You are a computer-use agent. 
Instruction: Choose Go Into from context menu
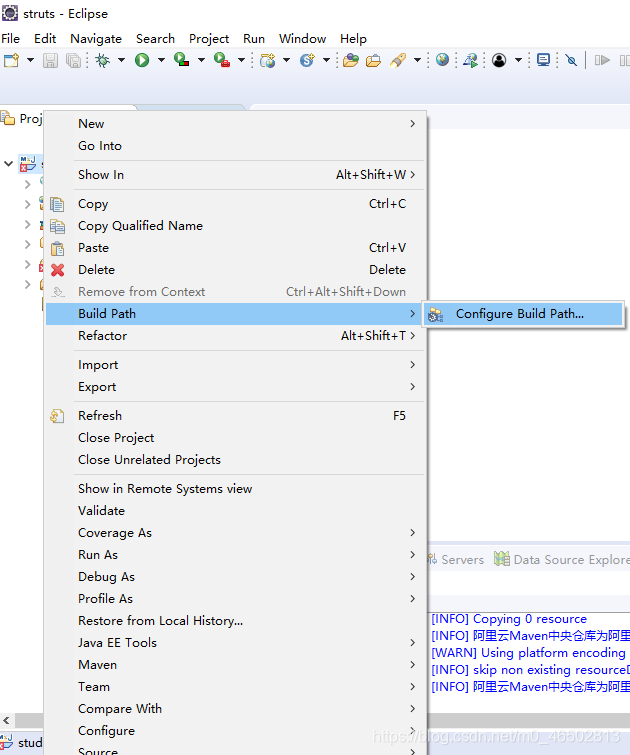pos(235,146)
